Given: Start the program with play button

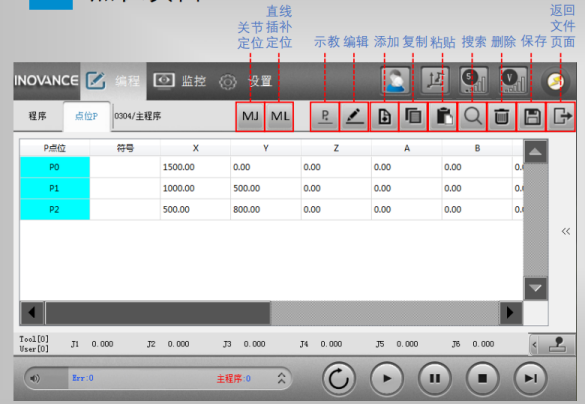Looking at the screenshot, I should click(x=387, y=379).
